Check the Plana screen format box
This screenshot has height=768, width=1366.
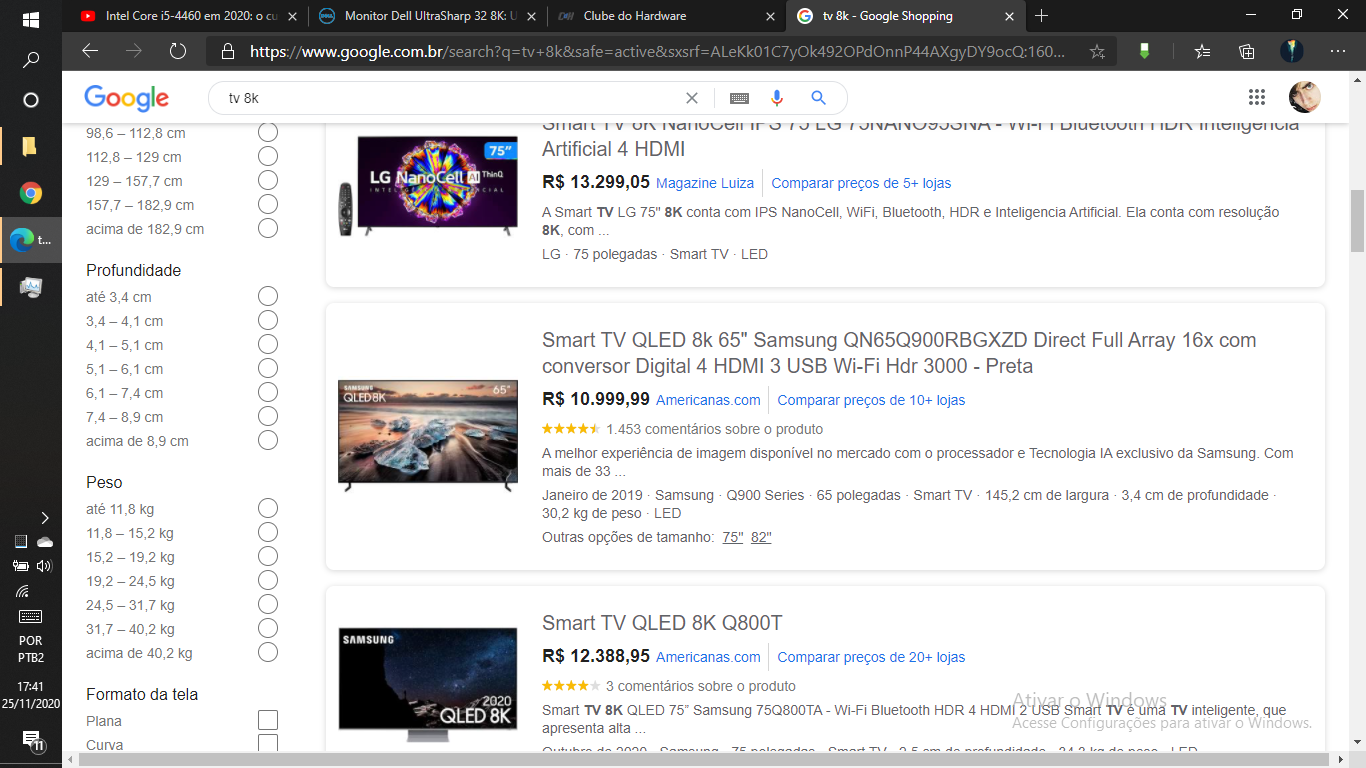click(x=268, y=721)
